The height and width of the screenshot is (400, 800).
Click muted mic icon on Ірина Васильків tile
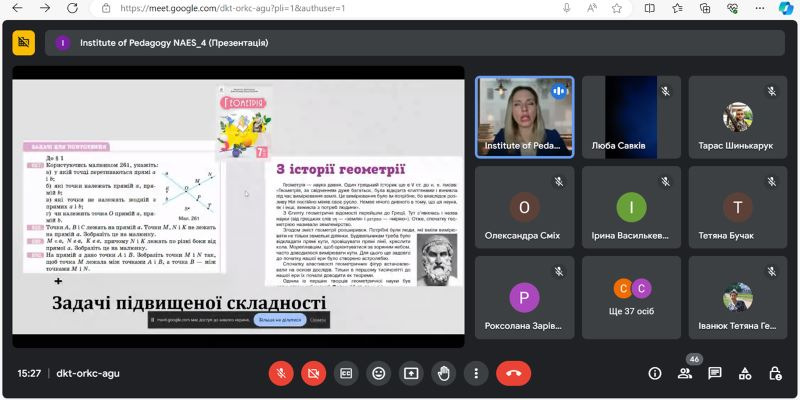(665, 182)
